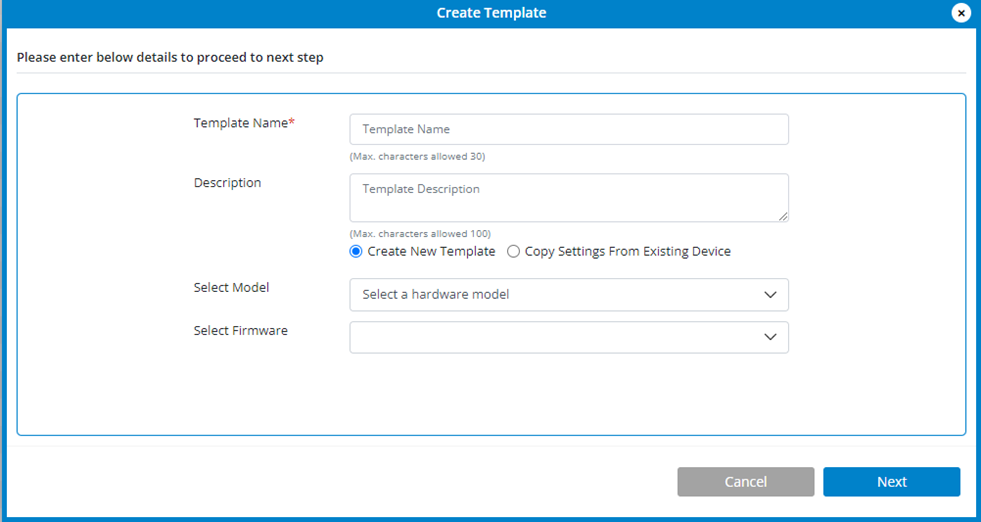Click the 'Please enter below details' instruction text
981x522 pixels.
(x=170, y=58)
